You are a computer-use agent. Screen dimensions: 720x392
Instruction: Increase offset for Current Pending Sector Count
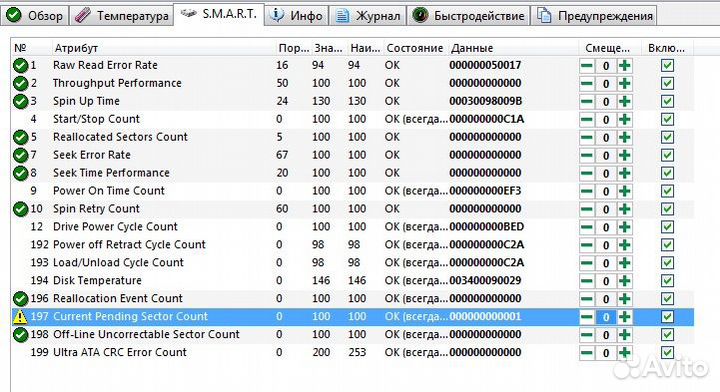point(624,317)
